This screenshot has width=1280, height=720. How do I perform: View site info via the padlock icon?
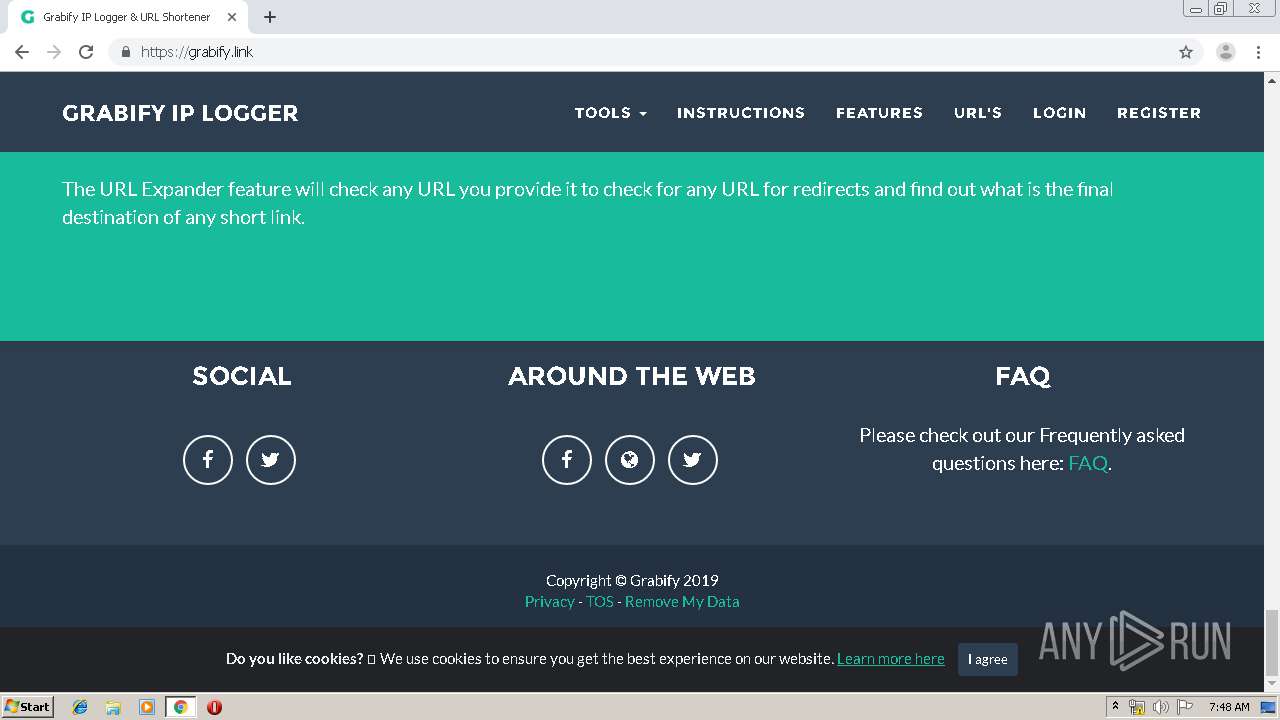[125, 52]
